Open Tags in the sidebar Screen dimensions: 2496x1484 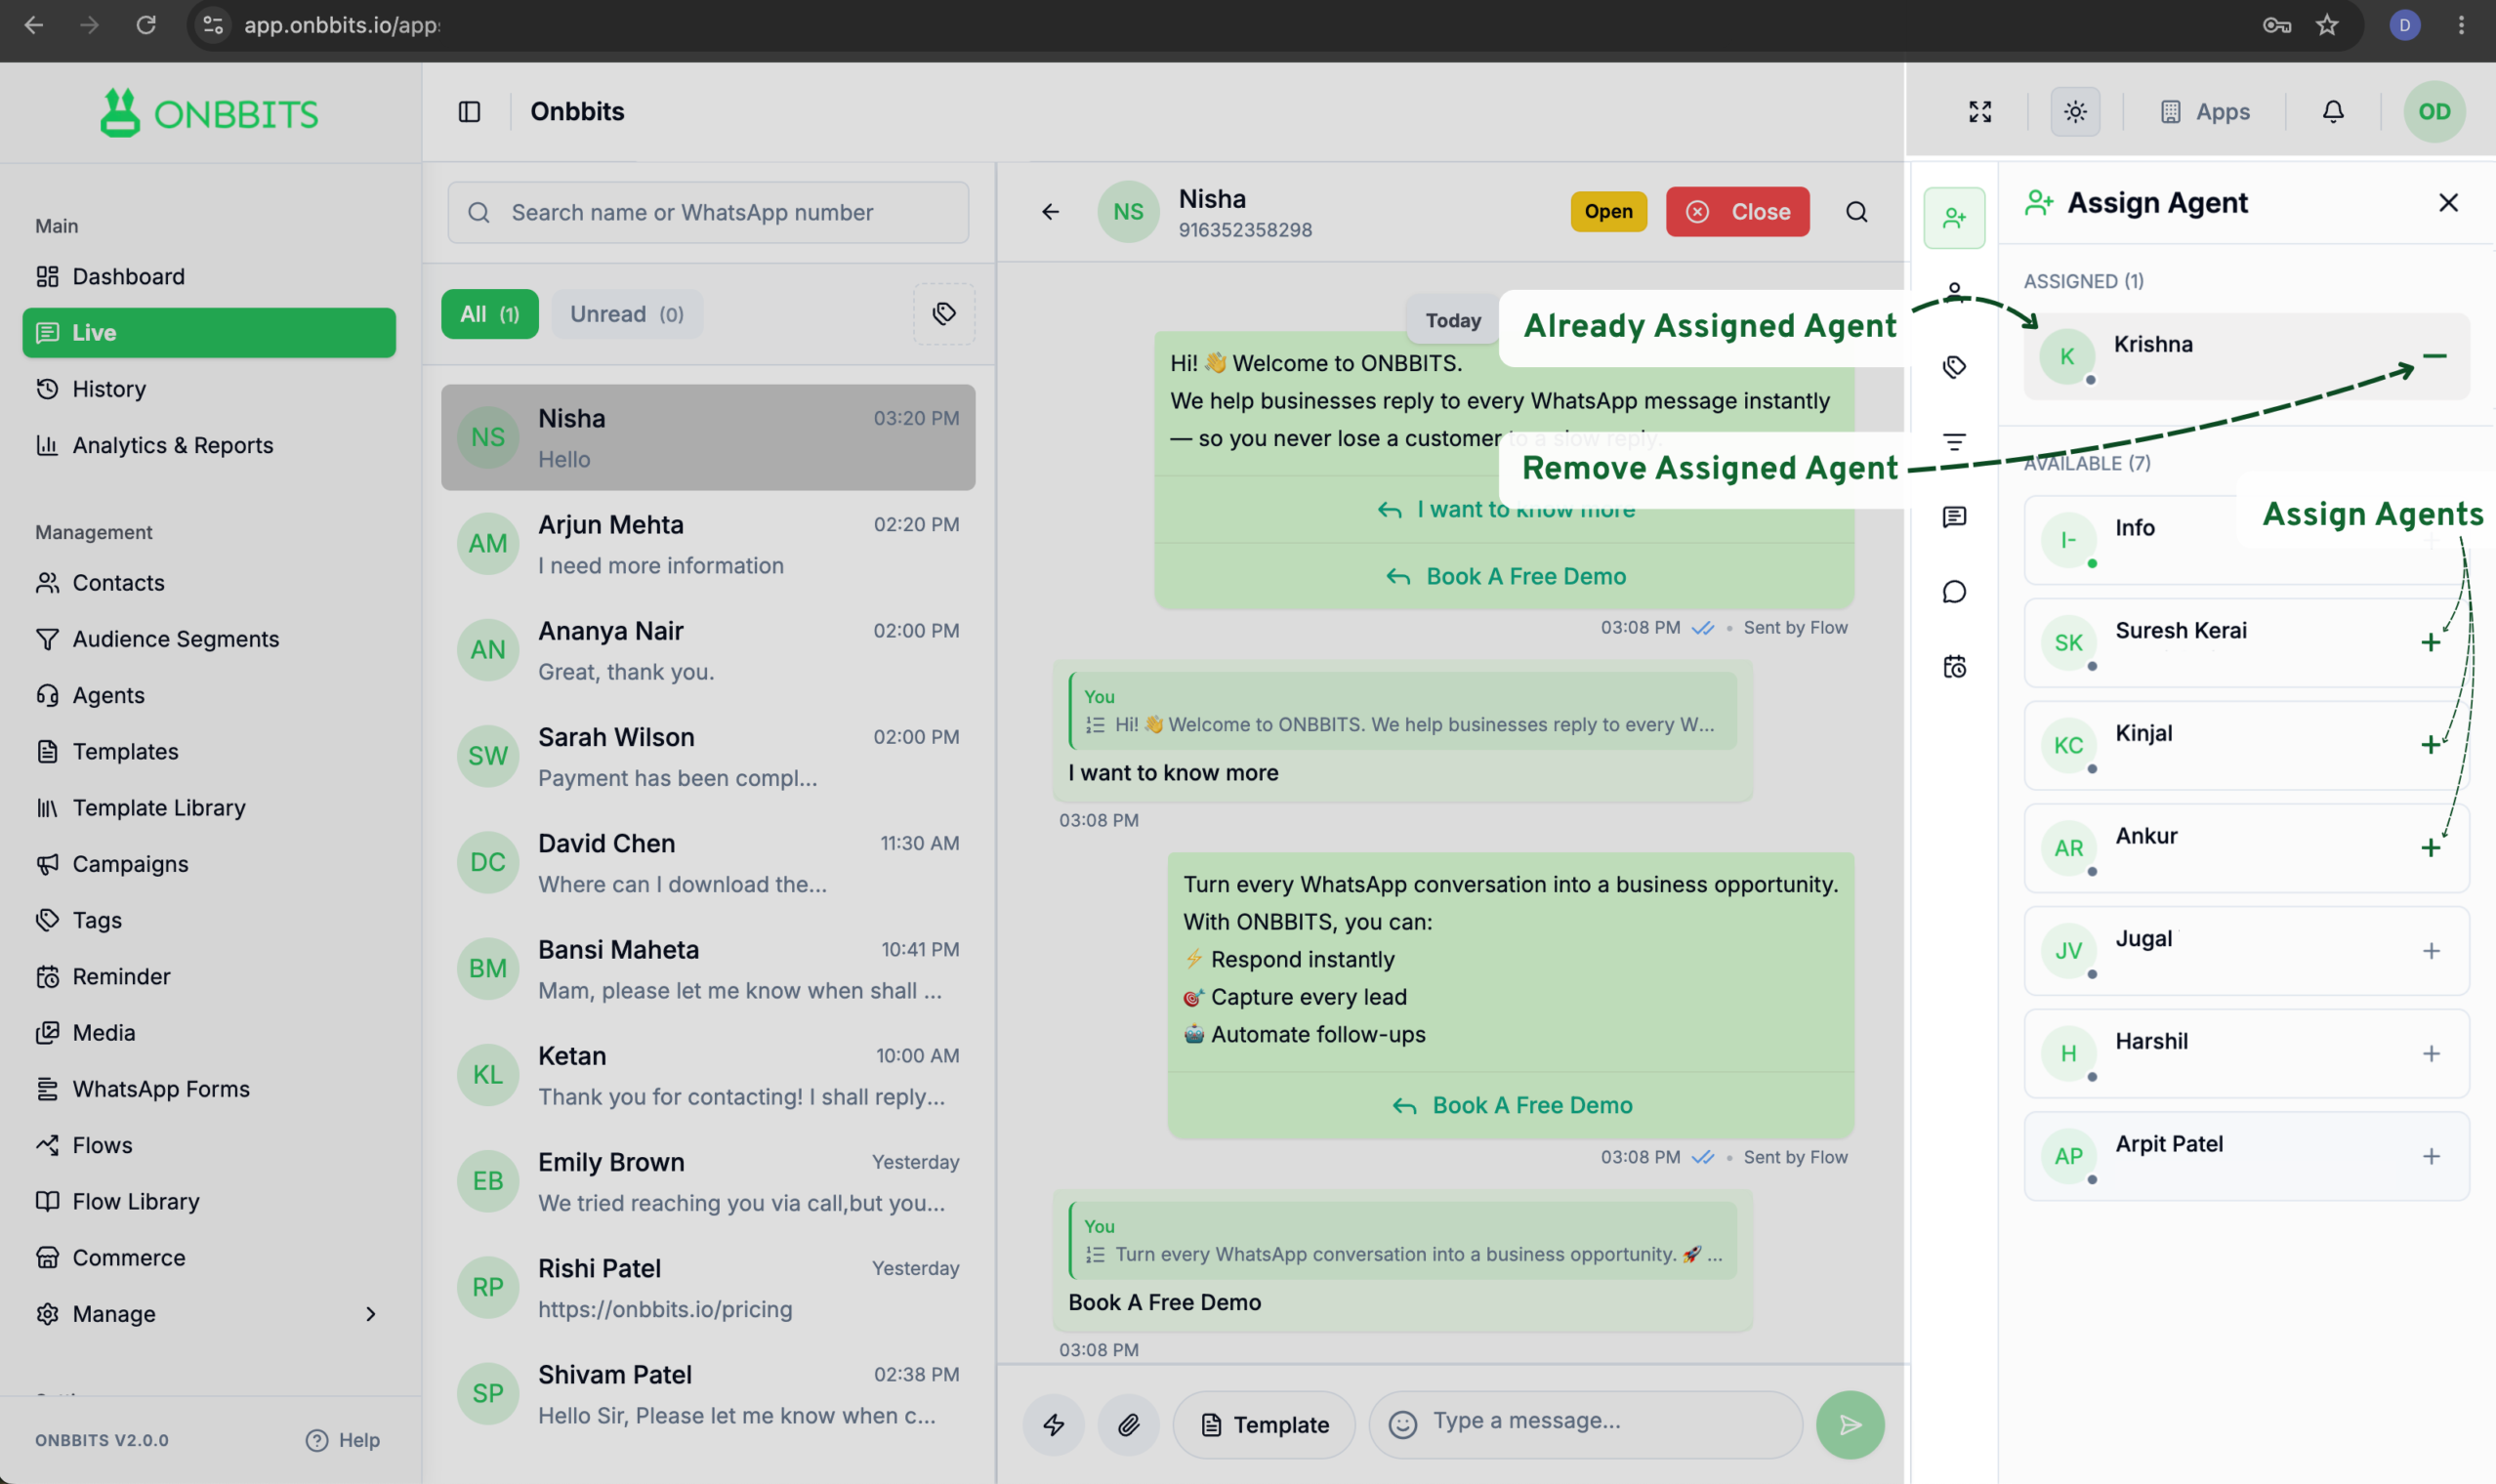pyautogui.click(x=209, y=920)
